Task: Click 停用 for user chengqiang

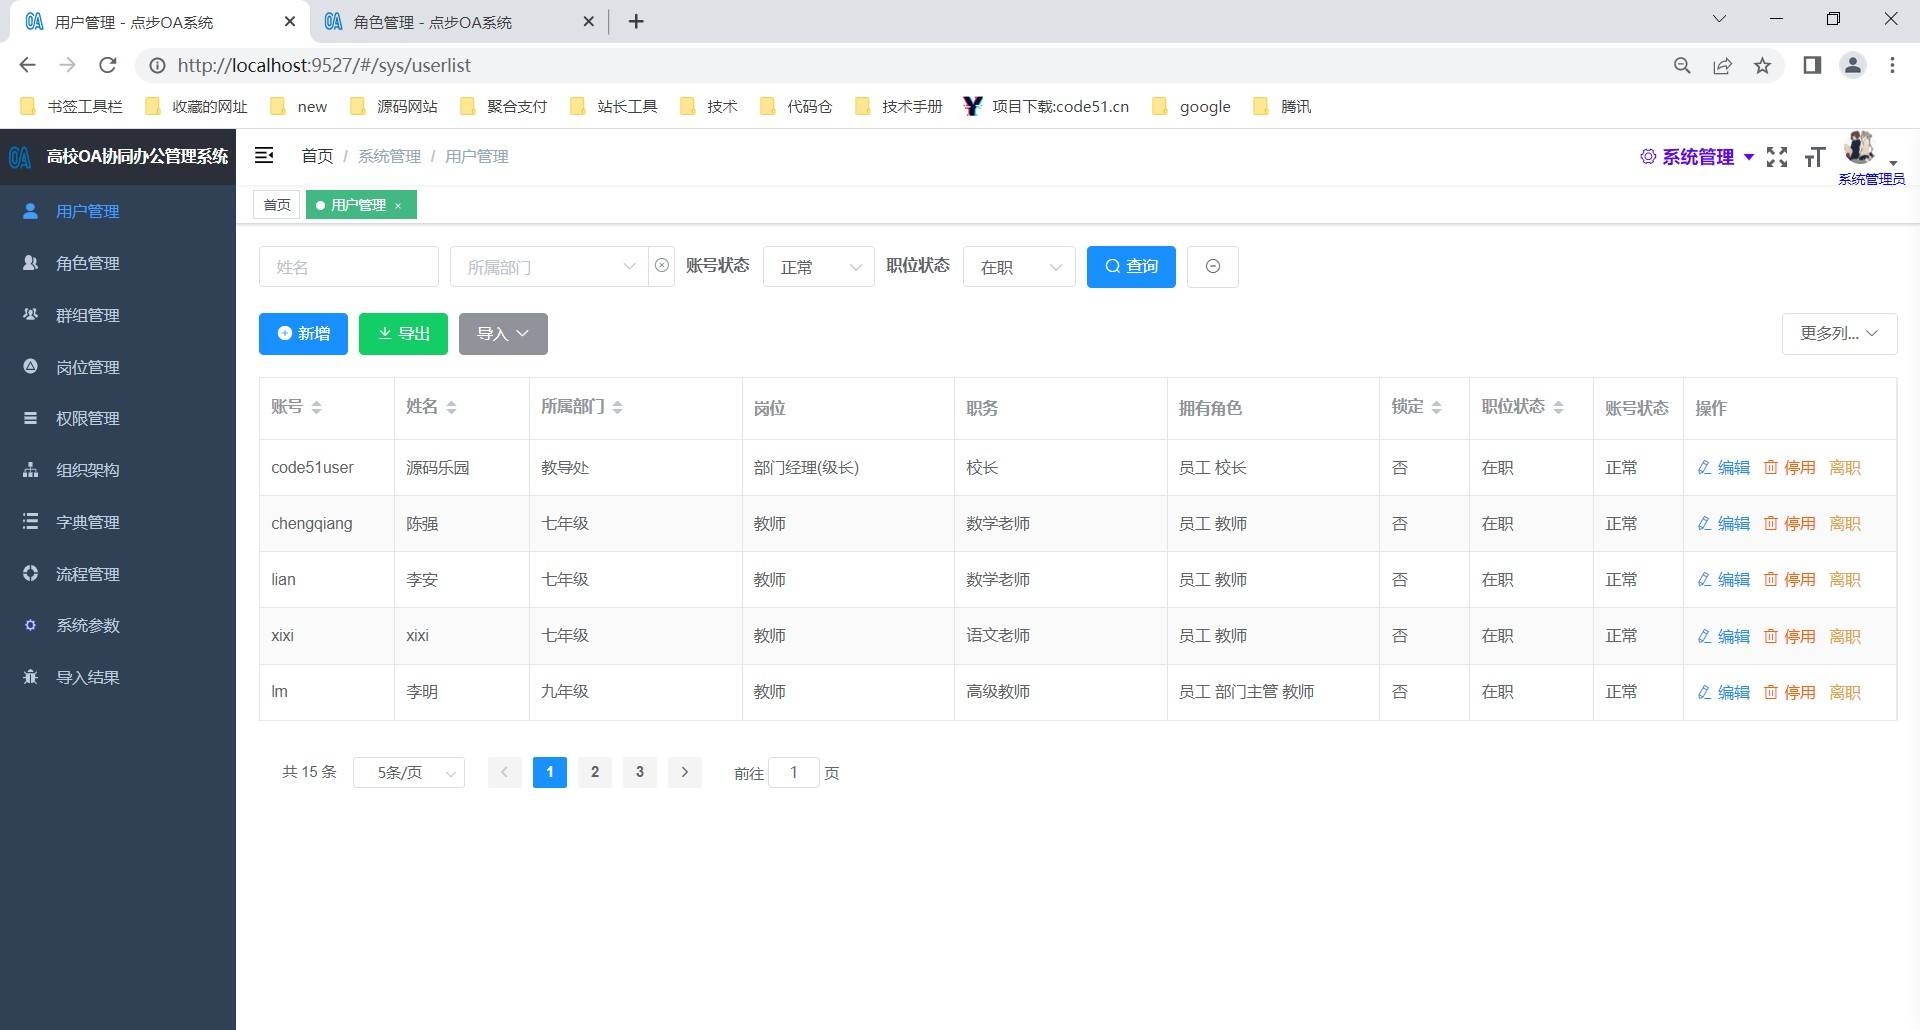Action: coord(1790,524)
